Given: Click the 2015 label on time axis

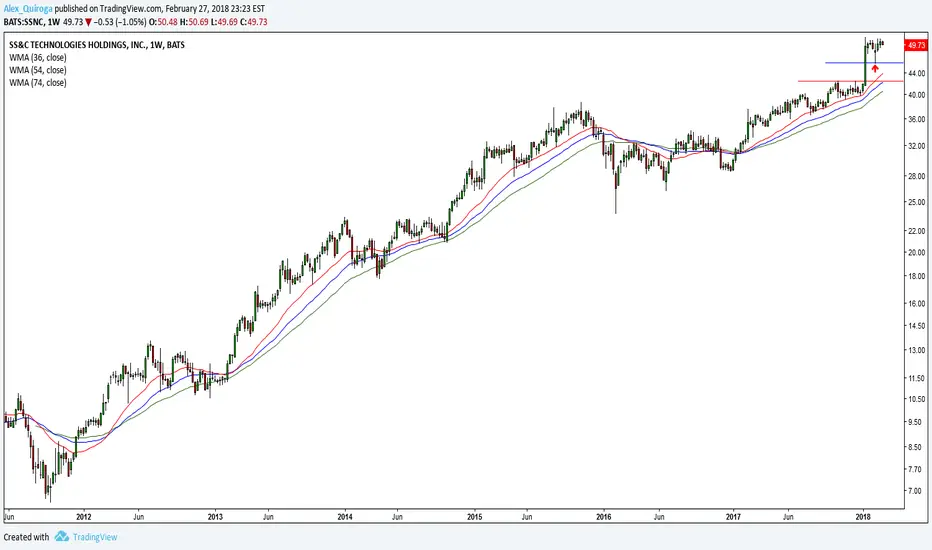Looking at the screenshot, I should [474, 517].
